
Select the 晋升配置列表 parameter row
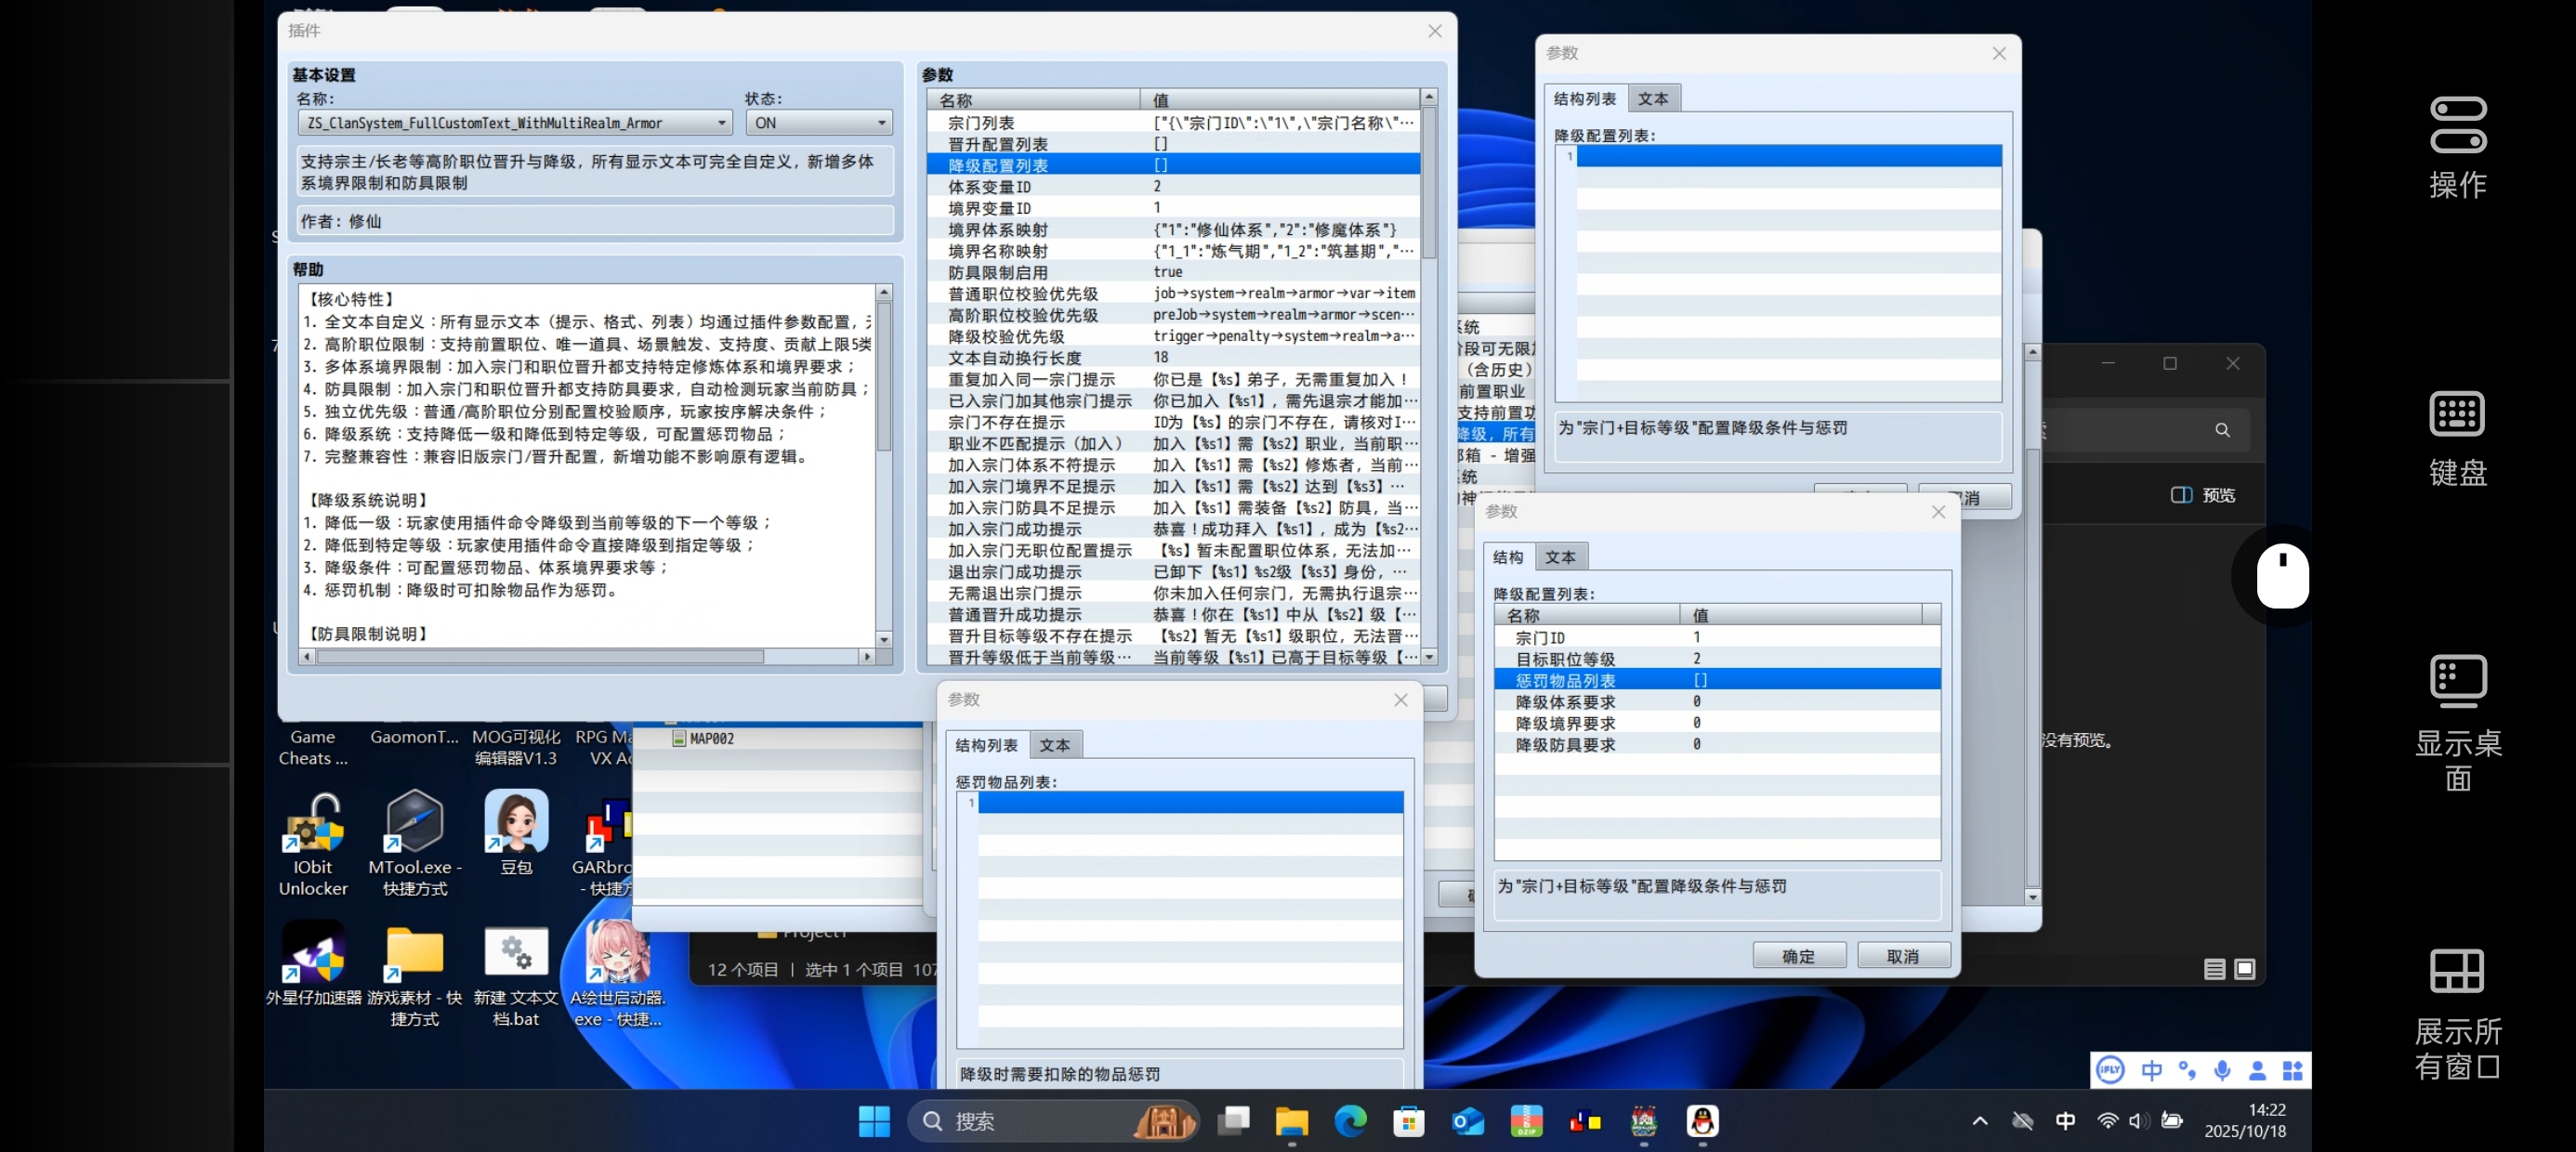[x=1173, y=144]
